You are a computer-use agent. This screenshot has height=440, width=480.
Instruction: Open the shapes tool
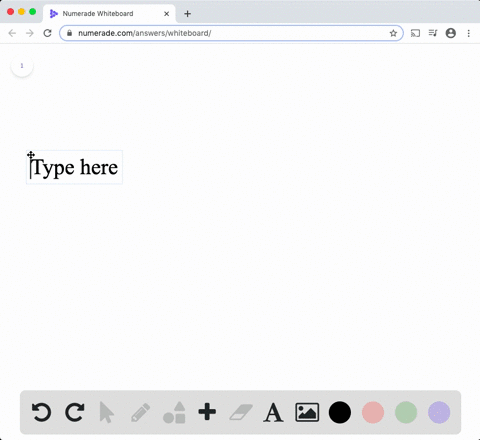[x=174, y=412]
